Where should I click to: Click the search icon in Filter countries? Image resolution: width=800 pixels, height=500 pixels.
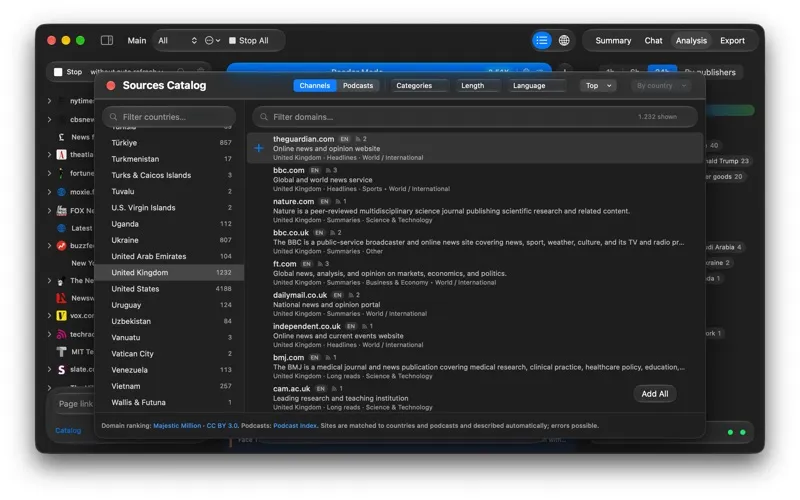(x=113, y=117)
